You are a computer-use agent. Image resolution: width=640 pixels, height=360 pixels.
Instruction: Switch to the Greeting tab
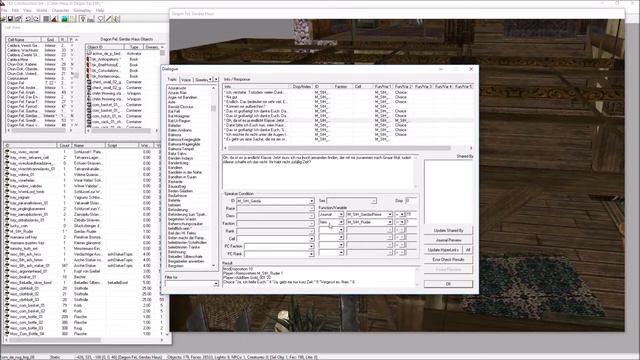coord(201,80)
